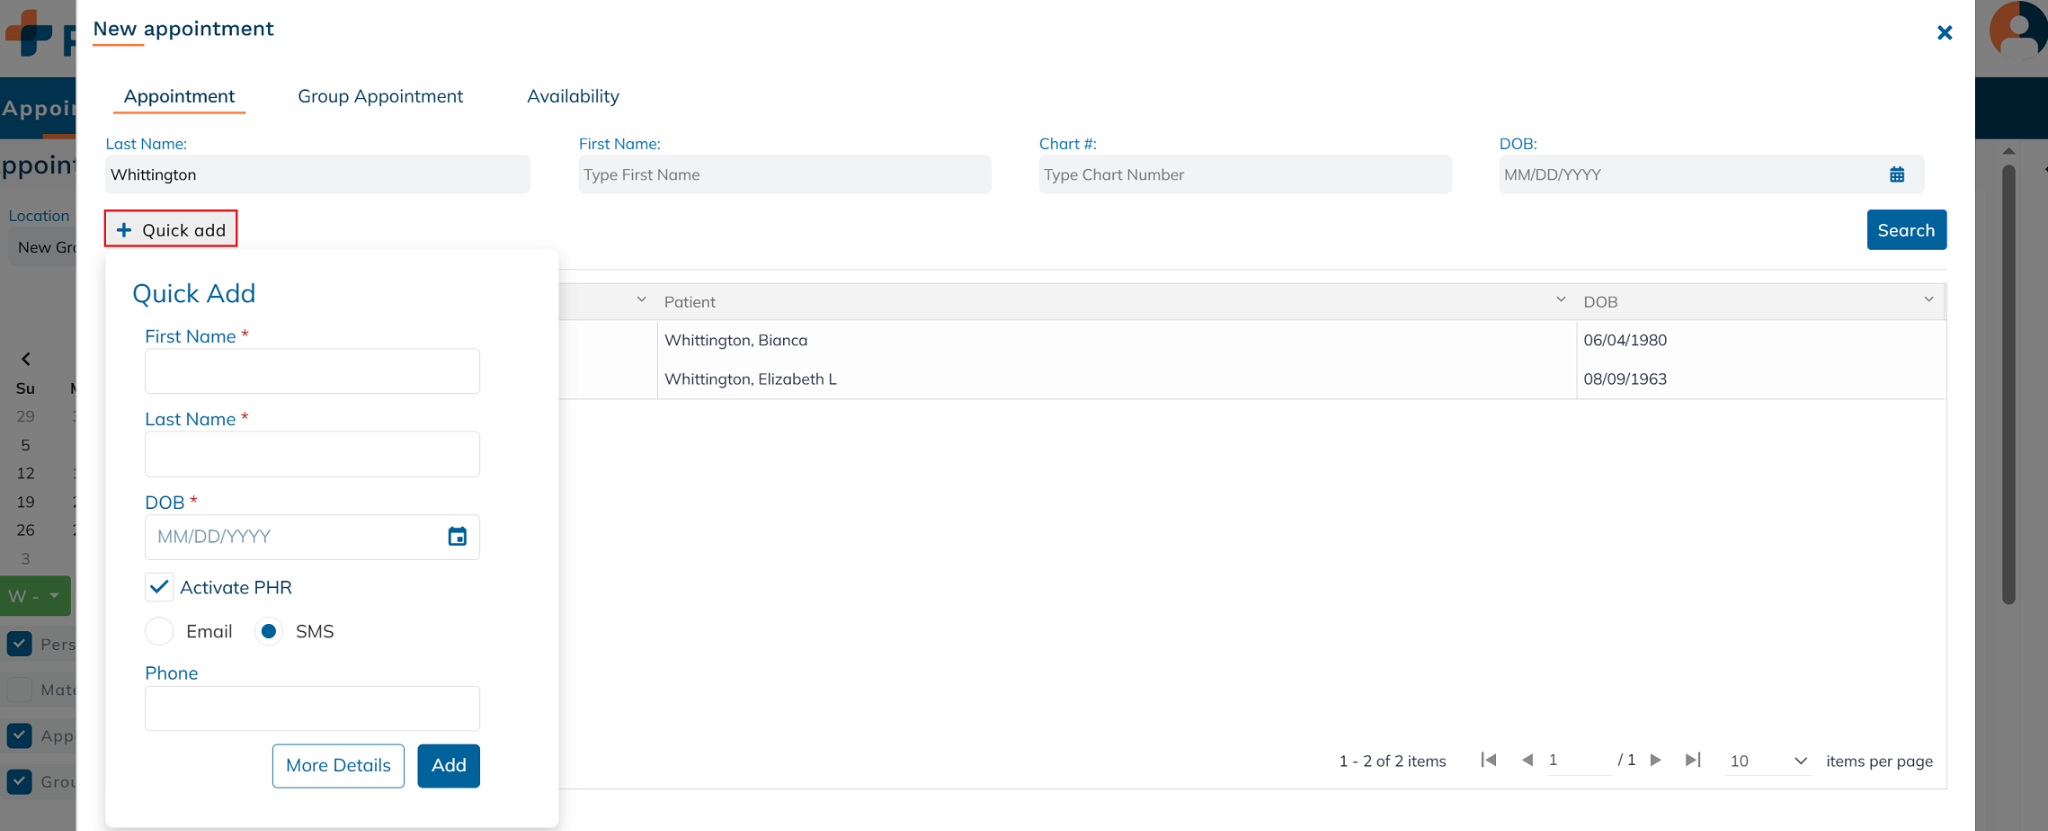Open the Quick Add DOB calendar icon
2048x831 pixels.
pos(457,537)
